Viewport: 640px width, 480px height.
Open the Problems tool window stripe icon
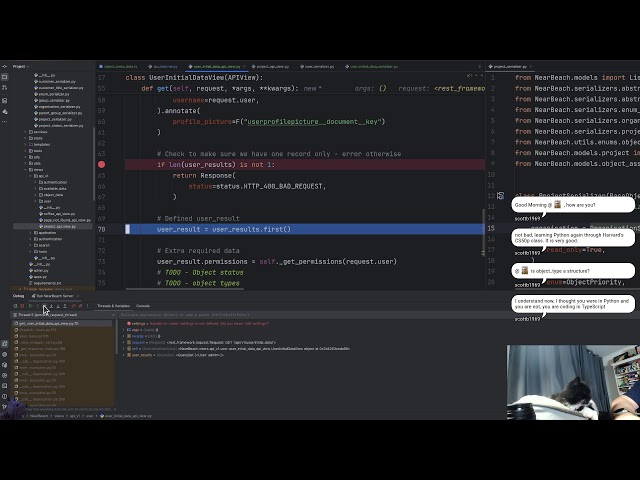[x=4, y=396]
